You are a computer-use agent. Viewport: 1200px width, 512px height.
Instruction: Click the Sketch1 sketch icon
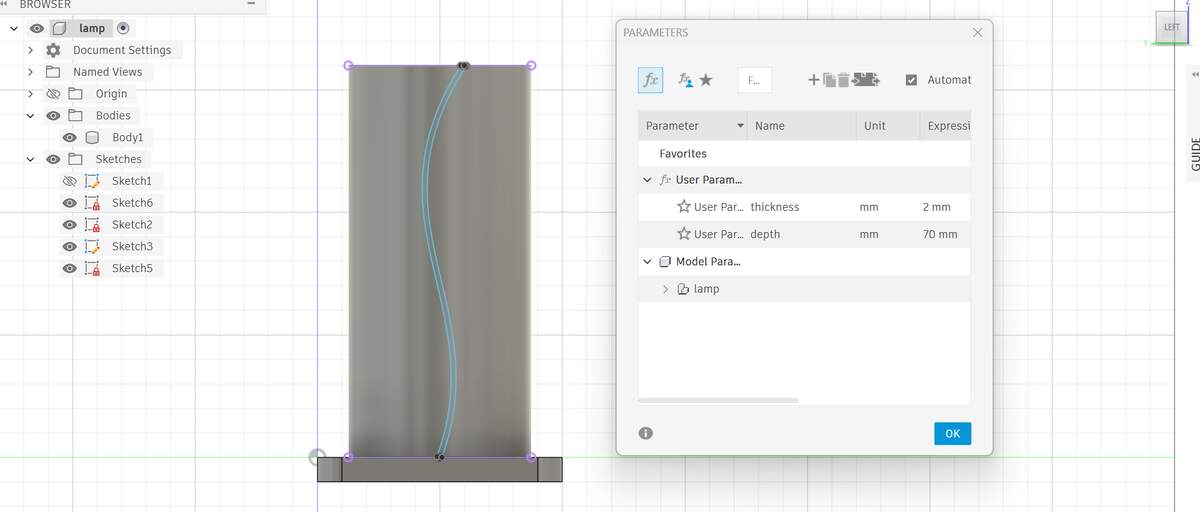93,181
